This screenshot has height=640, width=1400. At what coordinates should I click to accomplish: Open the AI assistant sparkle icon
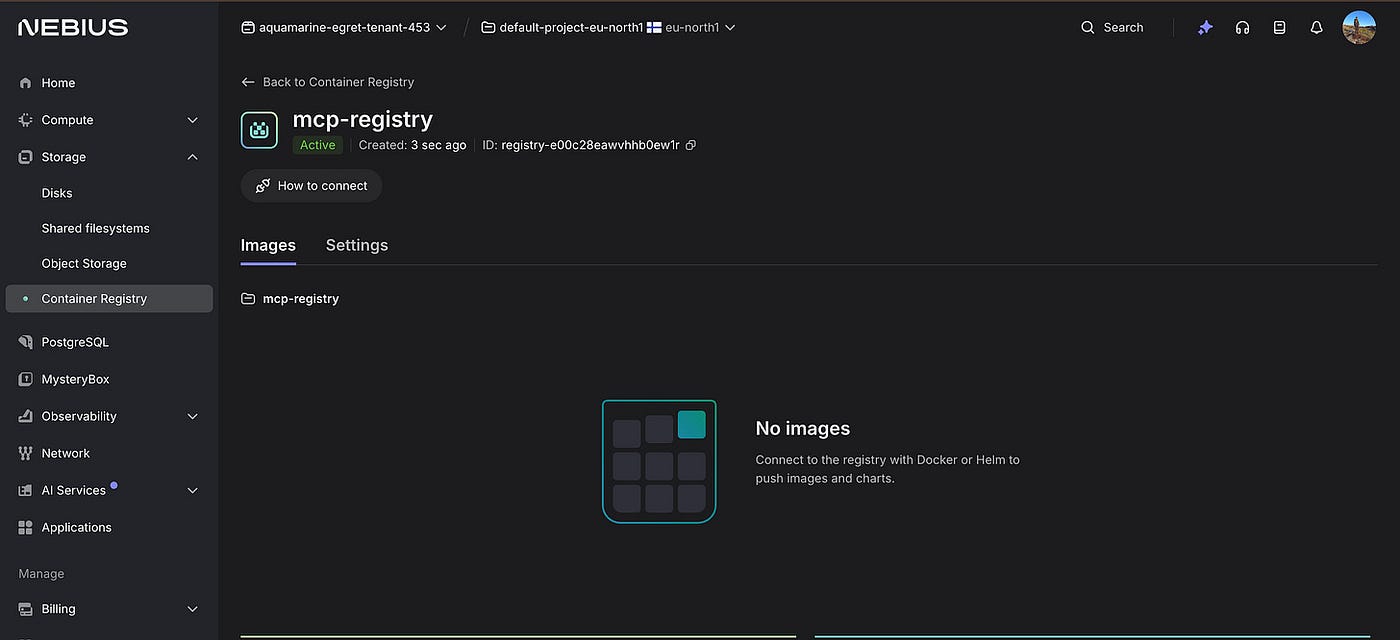click(1205, 28)
